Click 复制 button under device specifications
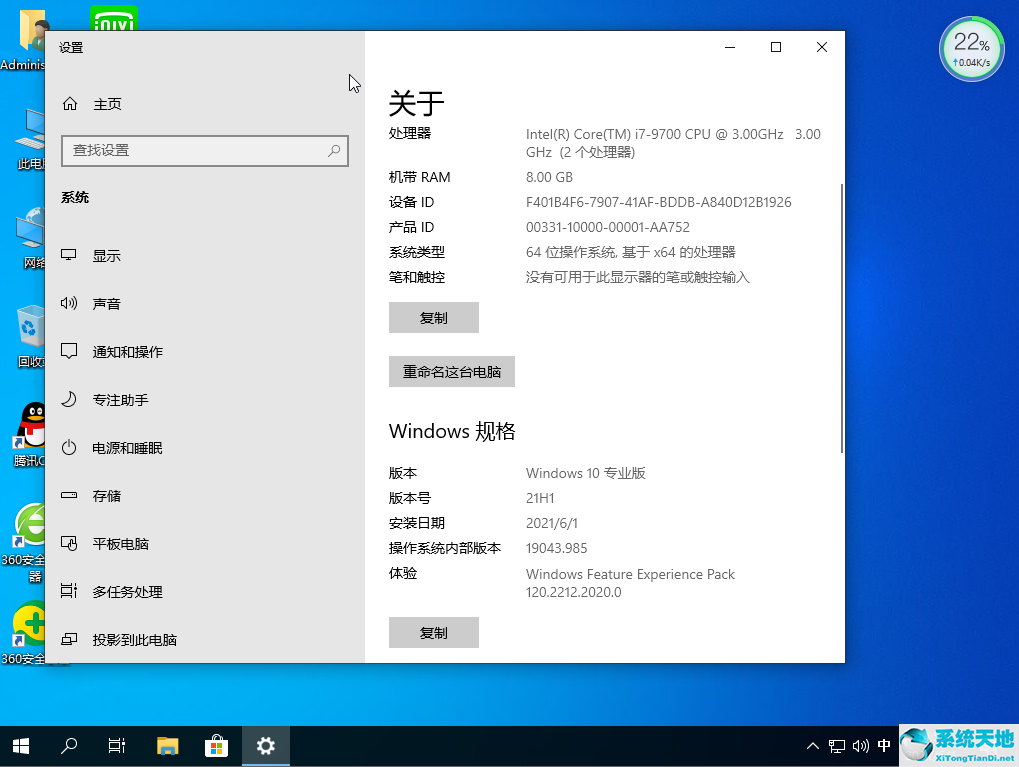The height and width of the screenshot is (767, 1019). click(433, 318)
